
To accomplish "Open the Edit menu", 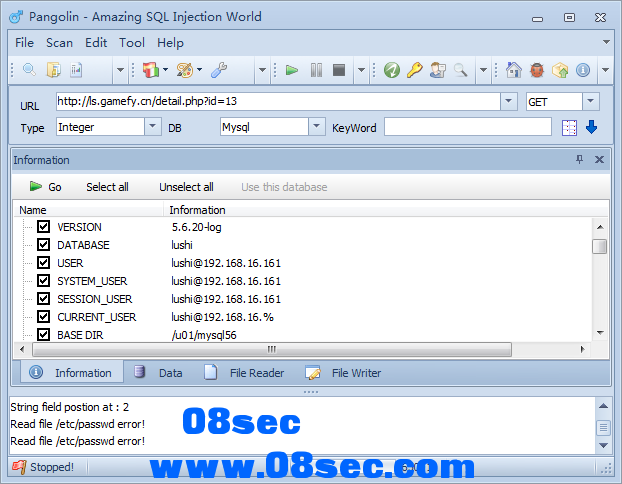I will (x=96, y=43).
